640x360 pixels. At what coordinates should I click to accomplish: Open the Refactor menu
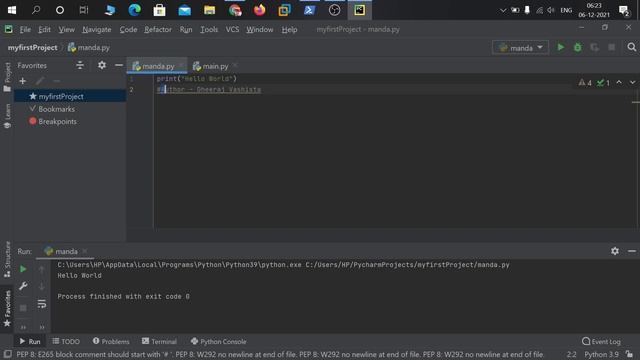click(158, 30)
